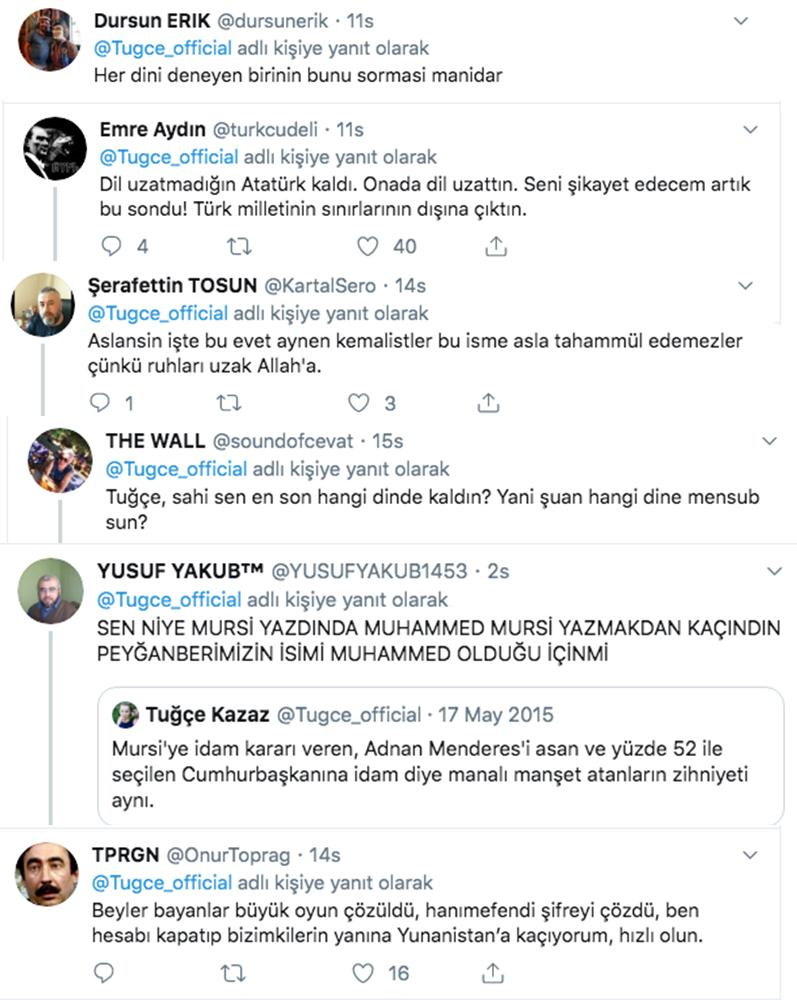
Task: Like Emre Aydın's tweet with 40 likes
Action: (369, 246)
